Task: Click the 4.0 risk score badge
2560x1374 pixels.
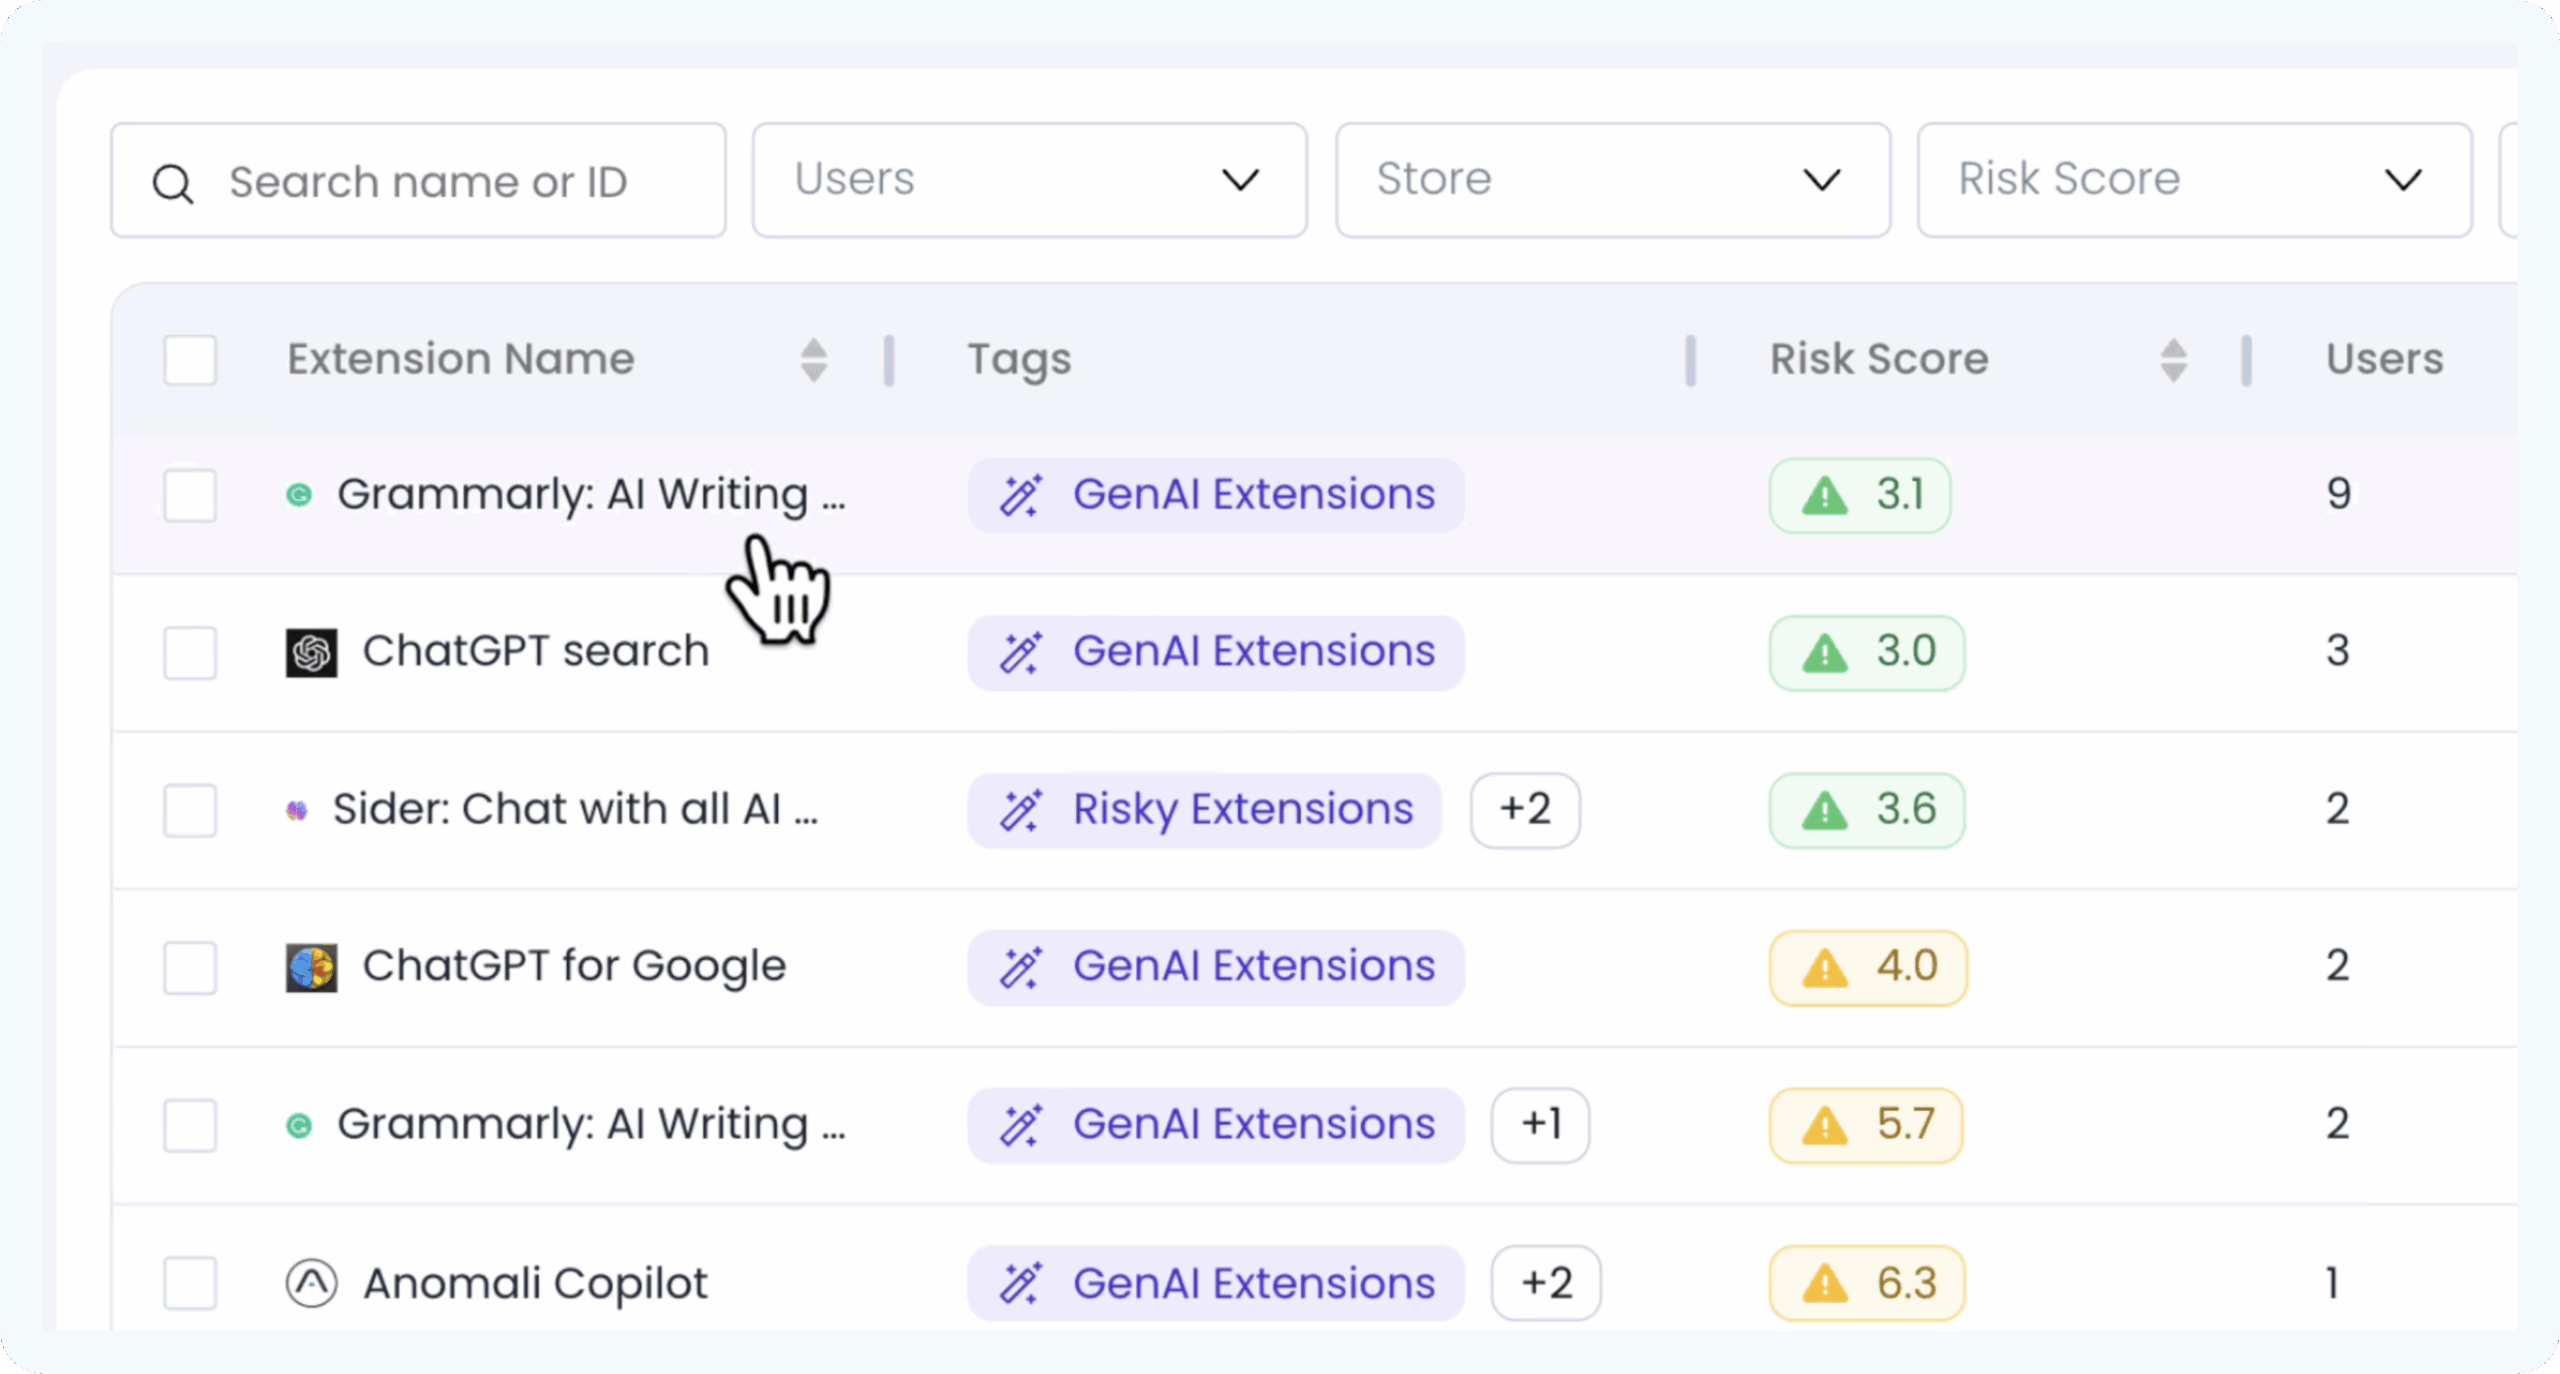Action: tap(1867, 967)
